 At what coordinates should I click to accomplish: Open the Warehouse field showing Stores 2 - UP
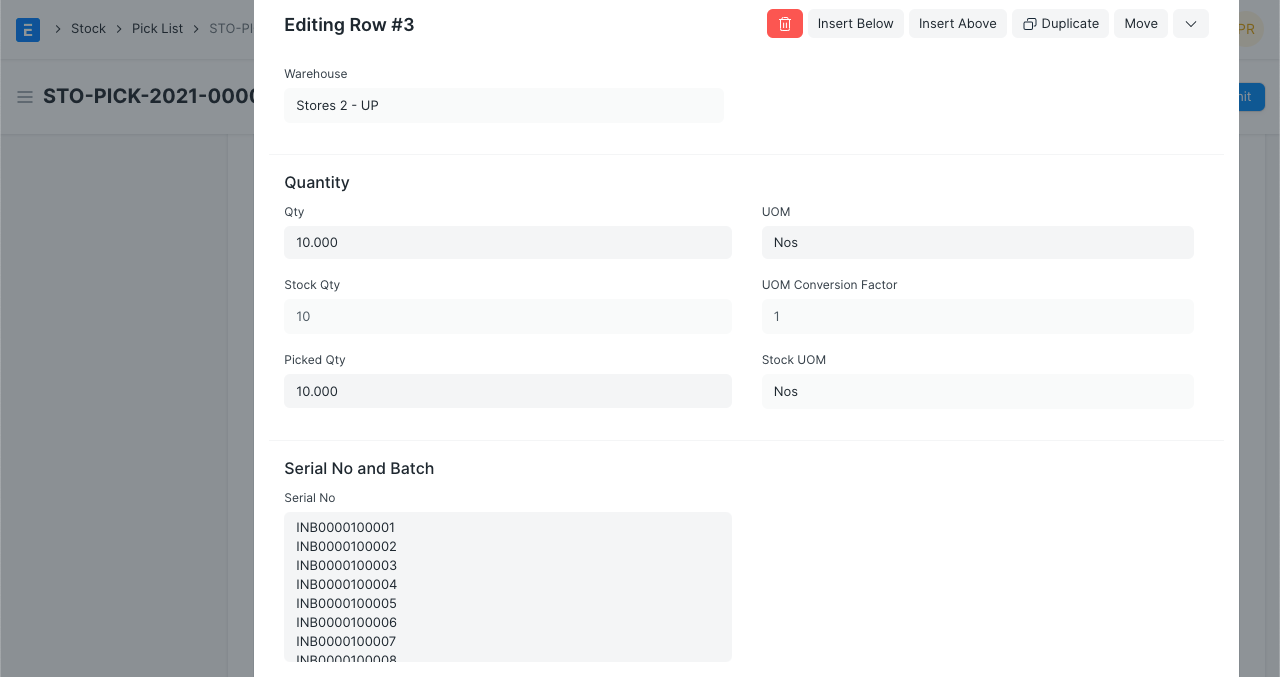pos(503,106)
